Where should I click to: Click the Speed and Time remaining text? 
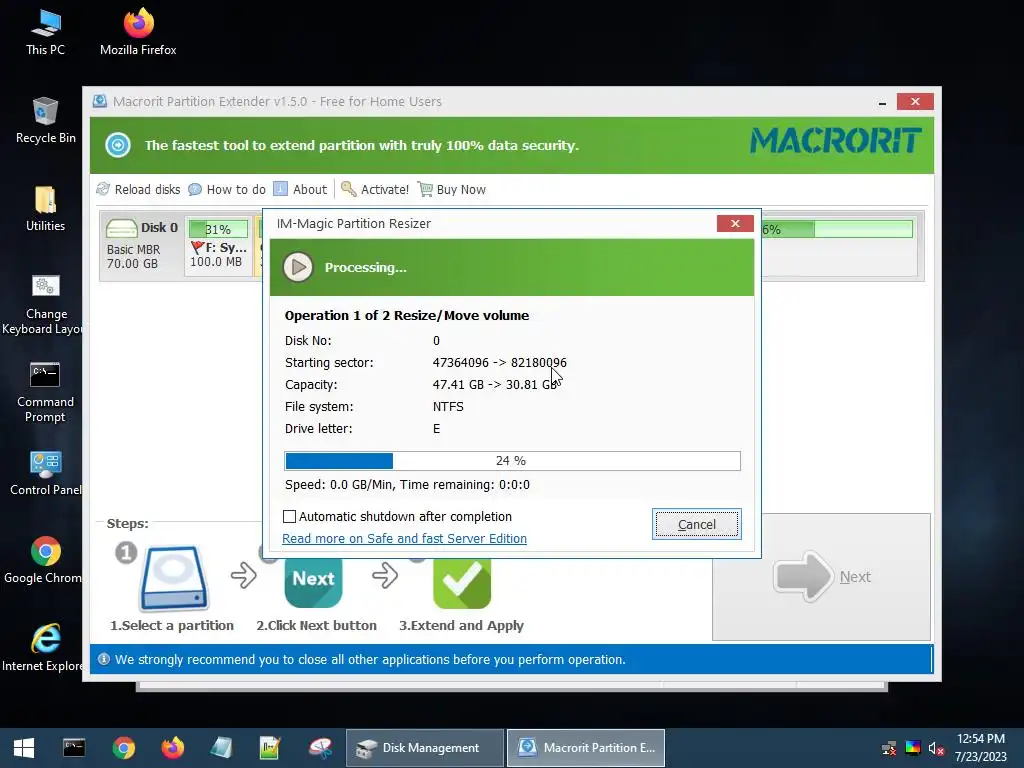coord(408,485)
